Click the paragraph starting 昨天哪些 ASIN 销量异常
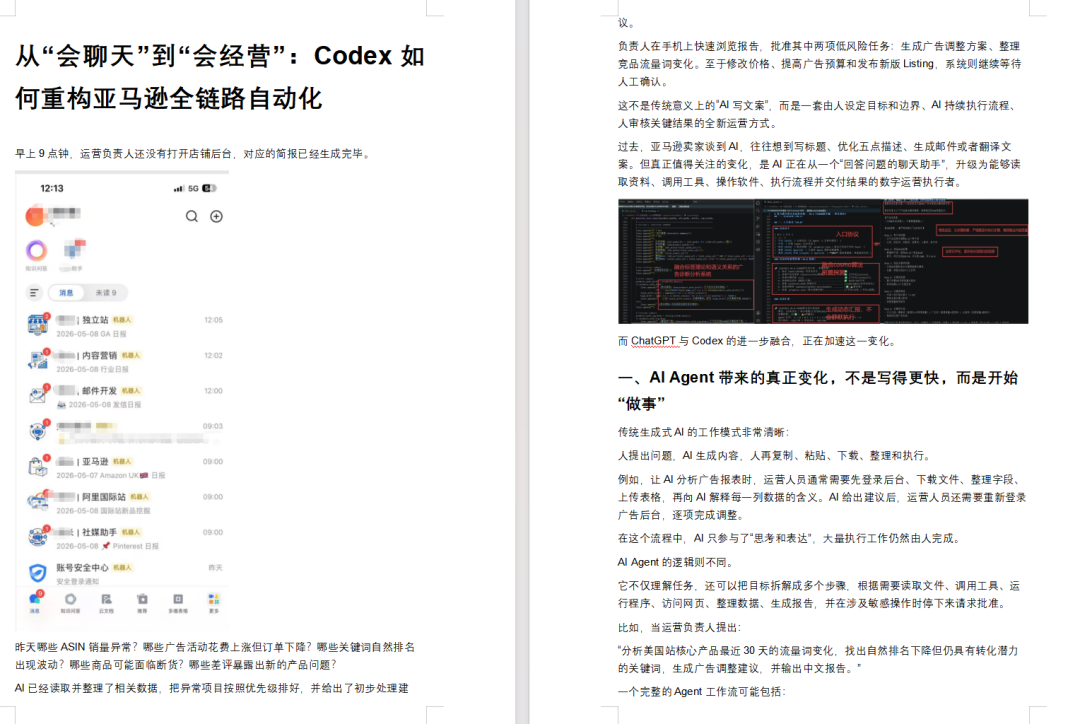The height and width of the screenshot is (724, 1080). (x=215, y=656)
